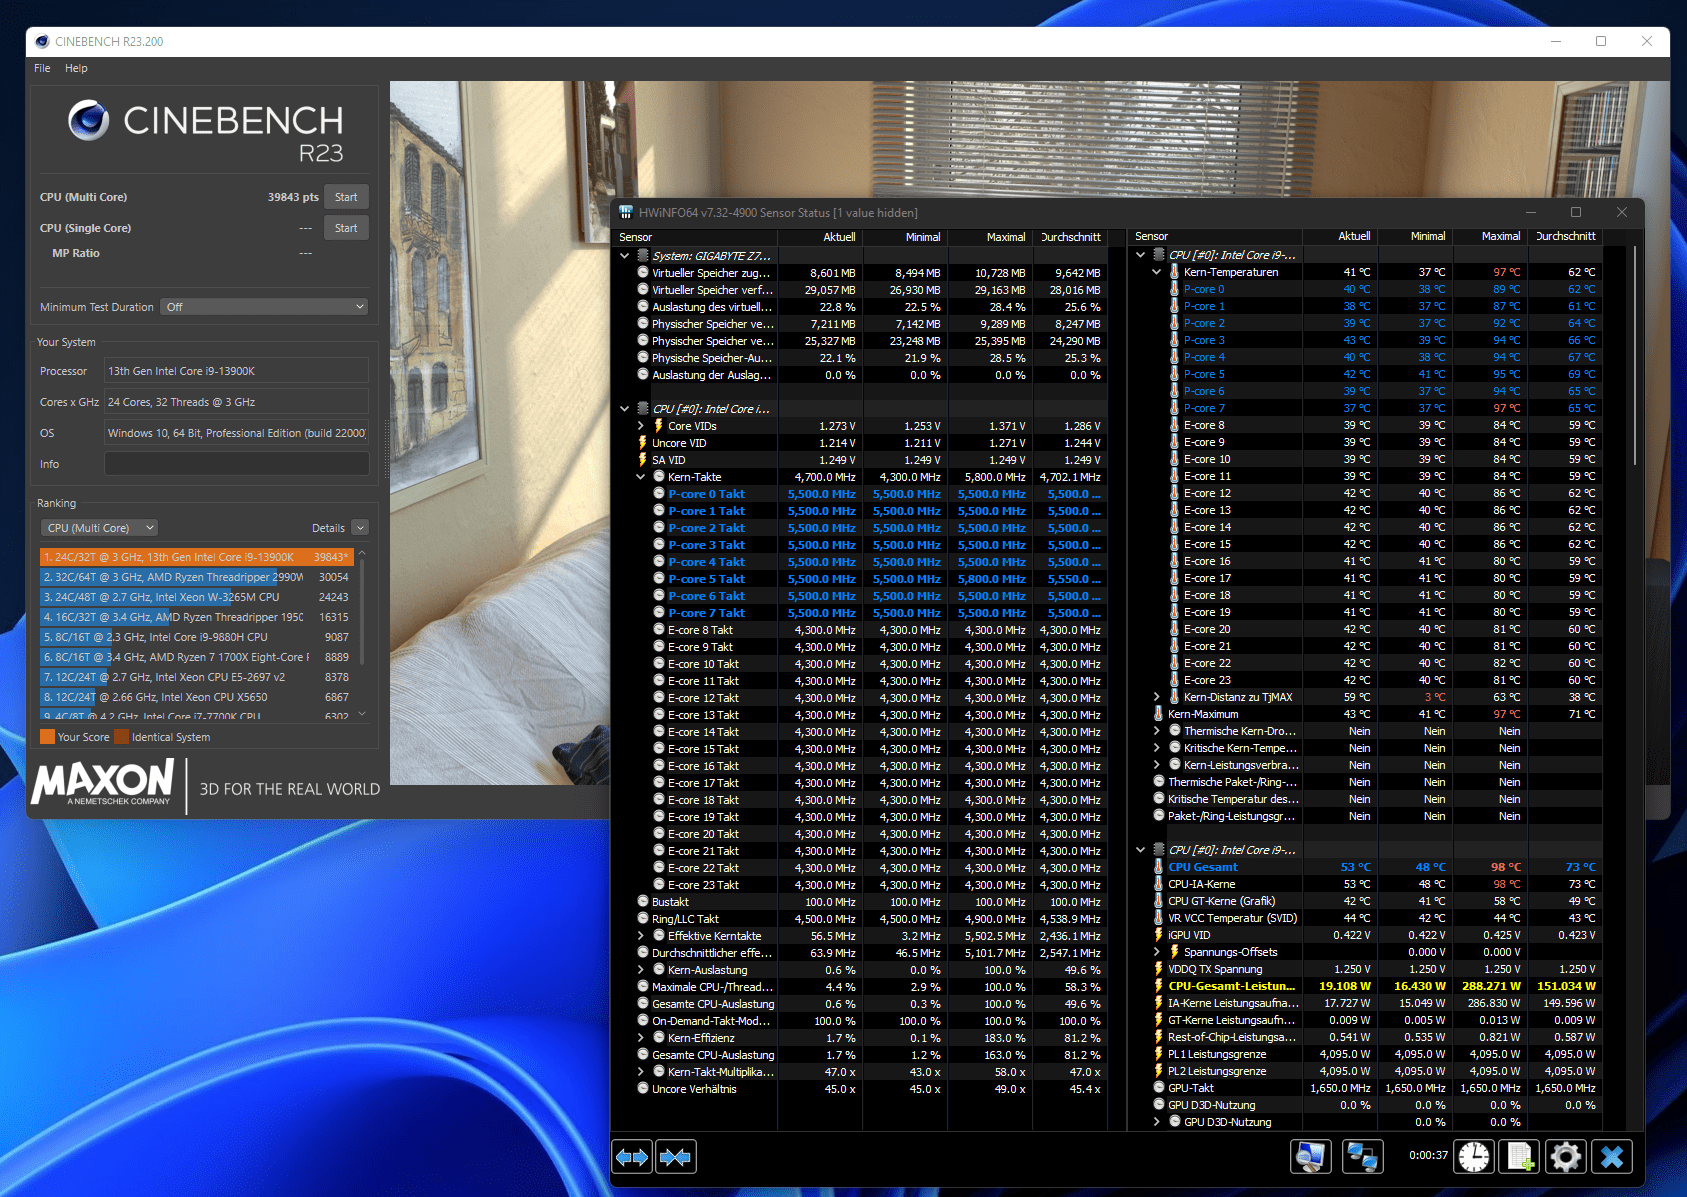Expand the Kern-Effizienz node
The height and width of the screenshot is (1197, 1687).
coord(641,1038)
